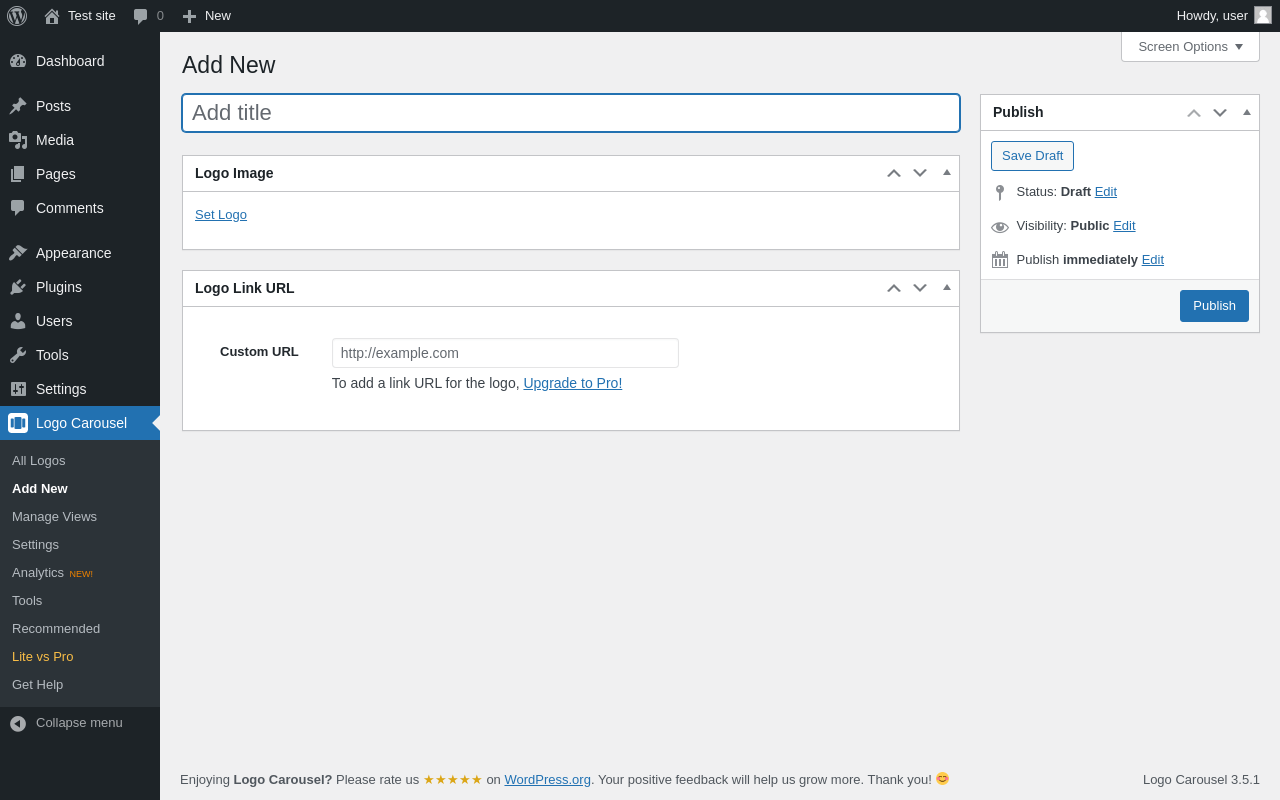Open All Logos submenu
The width and height of the screenshot is (1280, 800).
click(80, 461)
